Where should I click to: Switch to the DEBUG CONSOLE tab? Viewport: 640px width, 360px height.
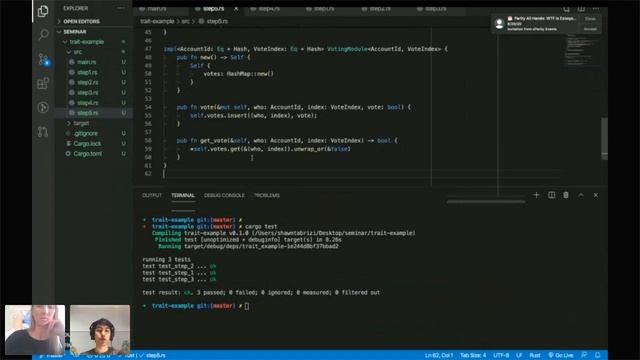coord(224,196)
